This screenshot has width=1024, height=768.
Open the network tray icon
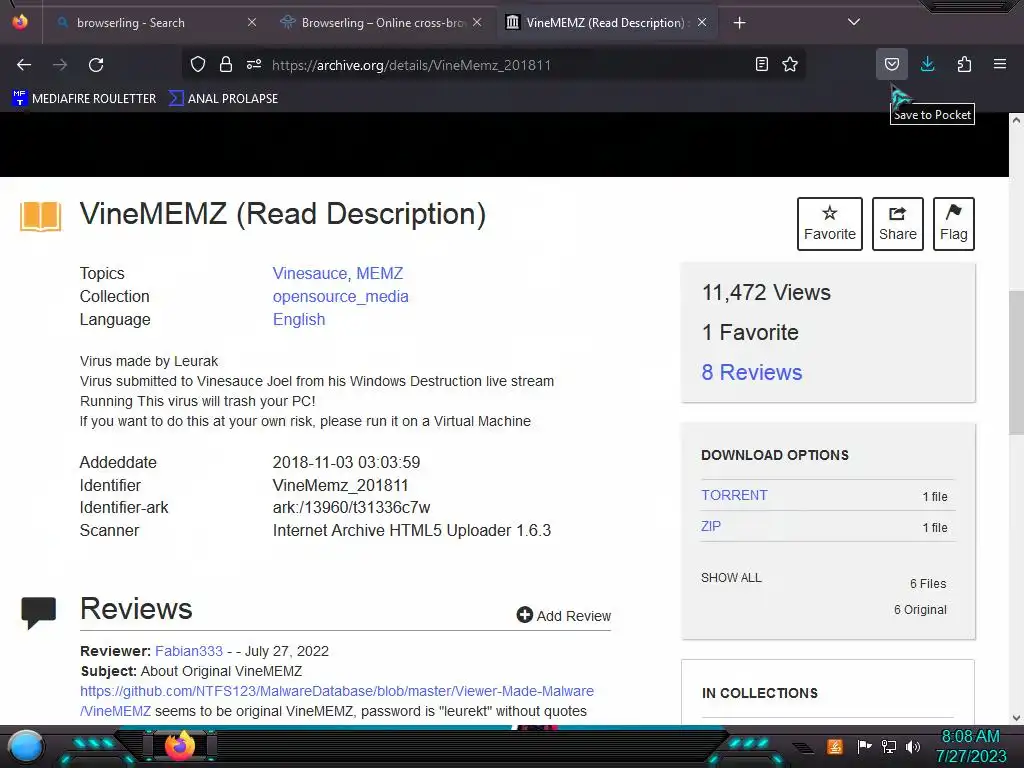coord(889,746)
